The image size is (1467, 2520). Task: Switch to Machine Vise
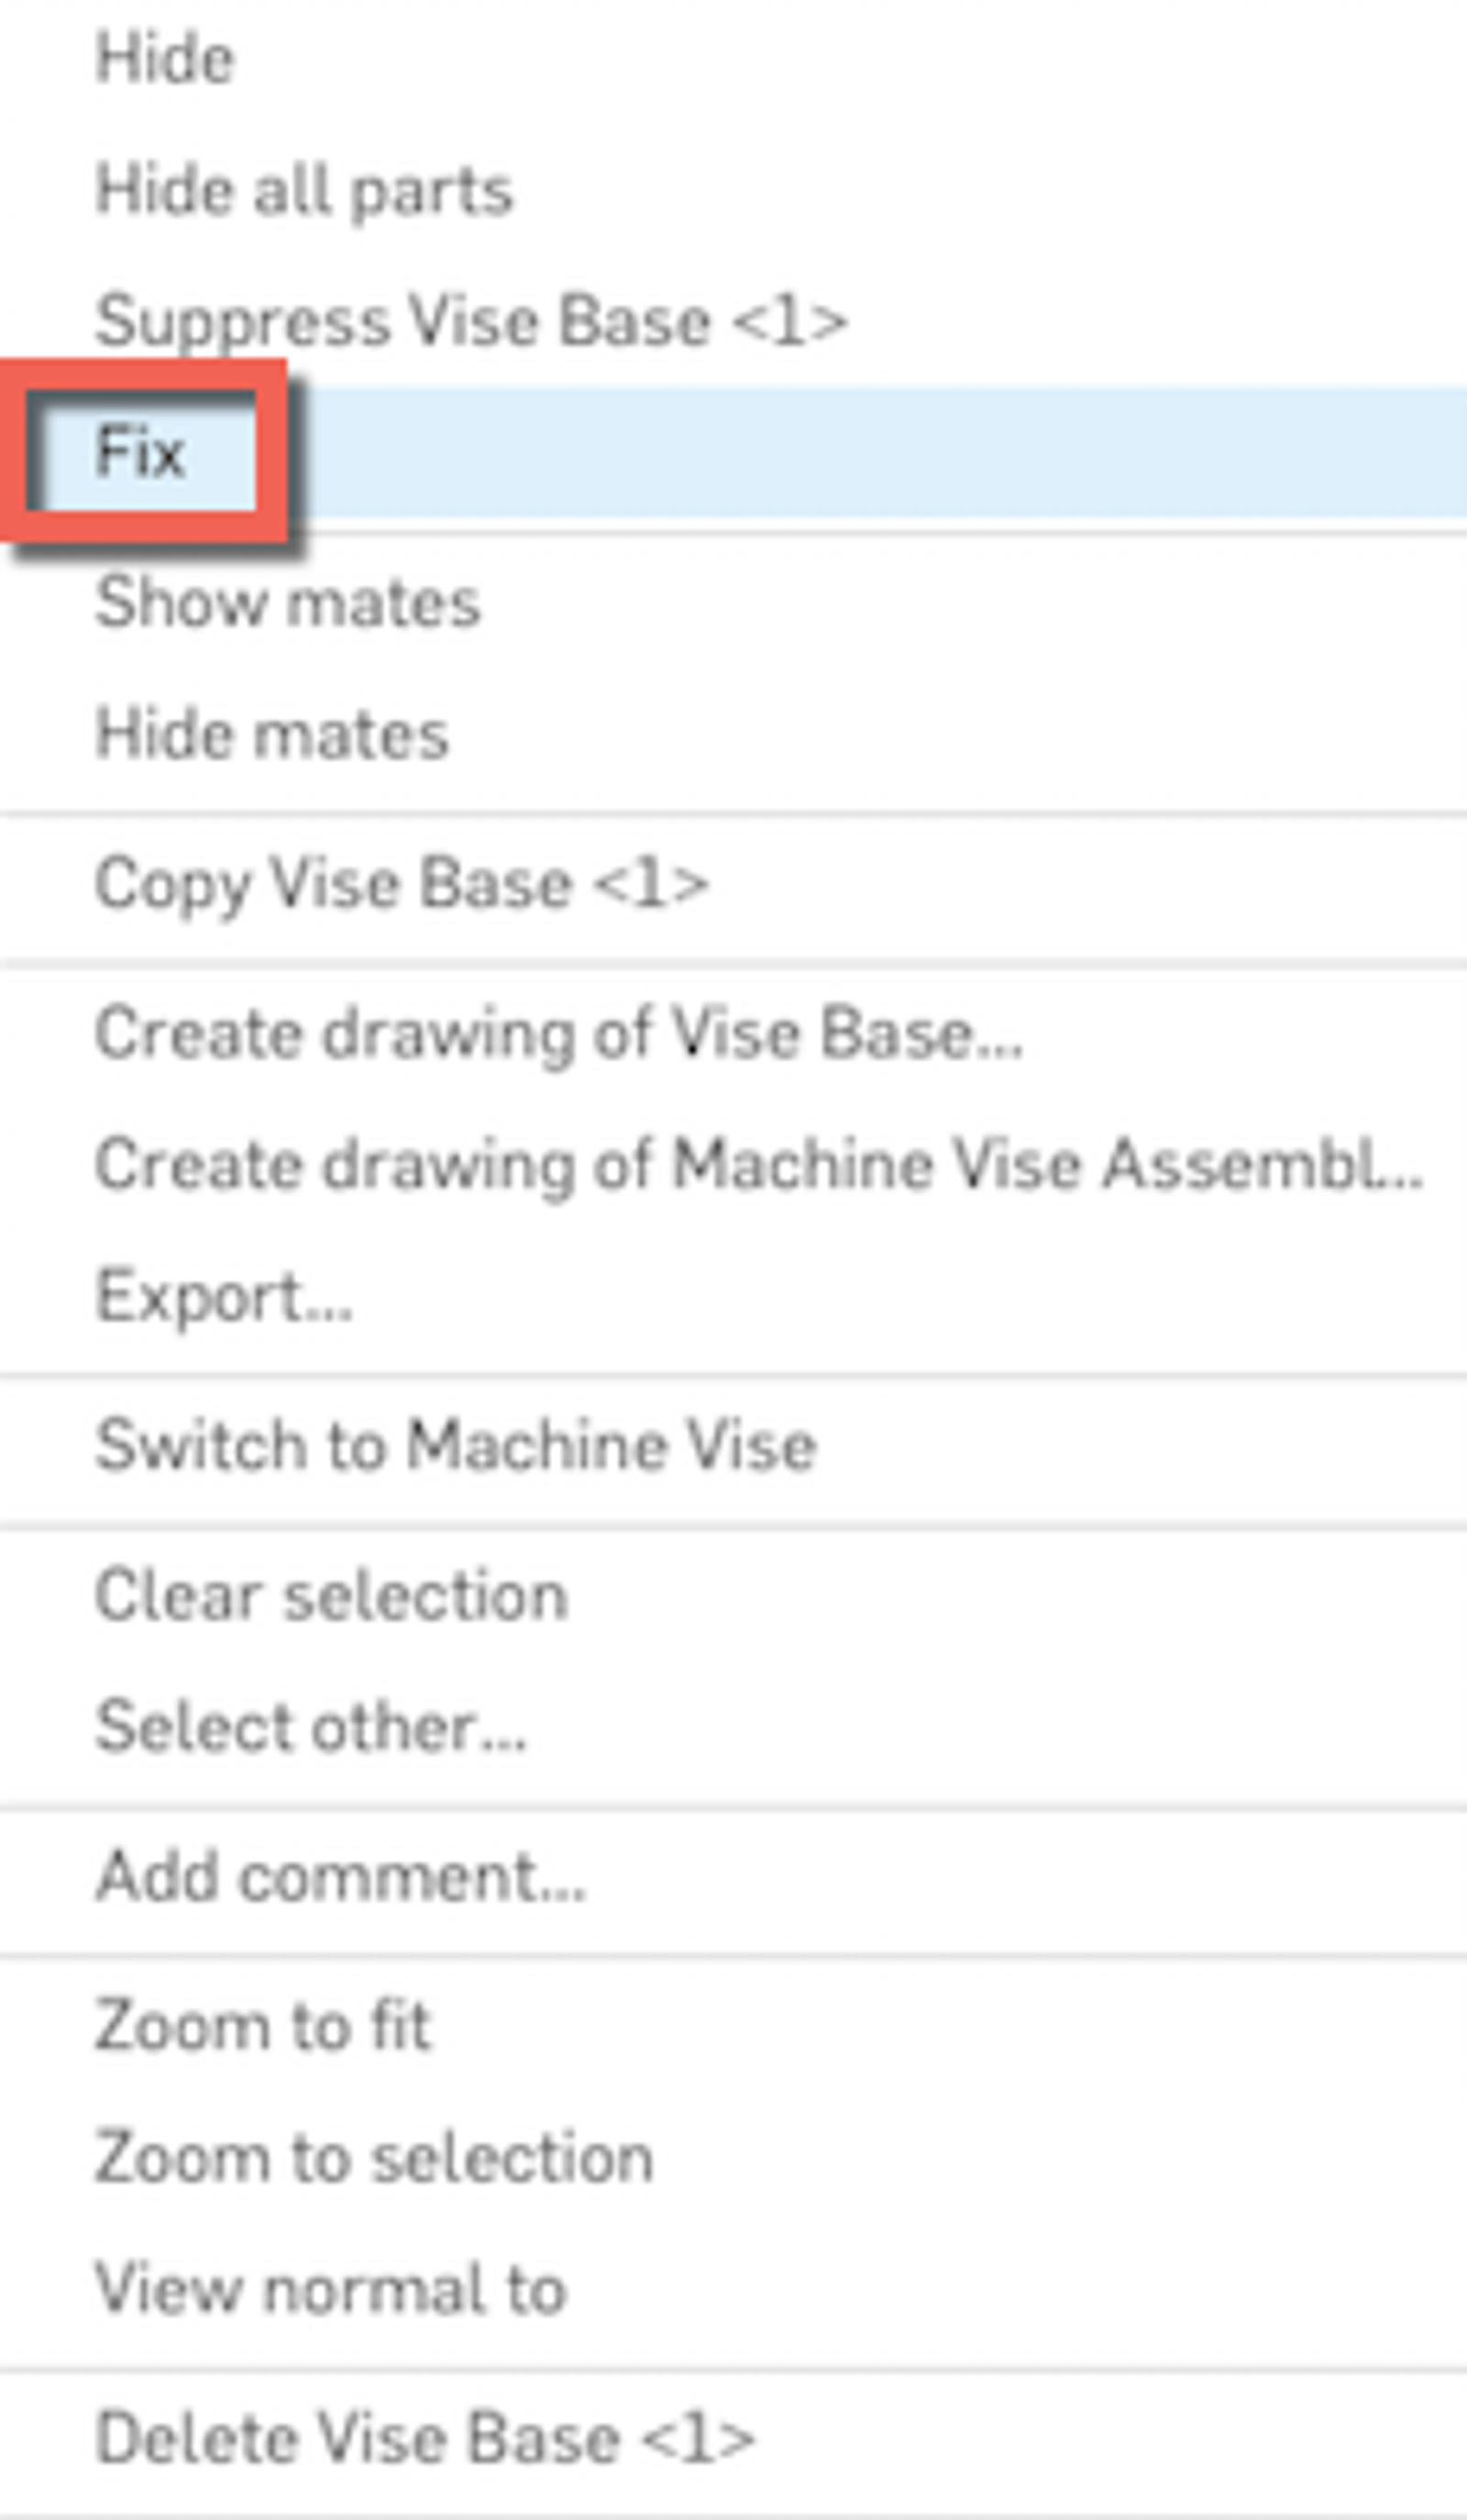click(456, 1446)
